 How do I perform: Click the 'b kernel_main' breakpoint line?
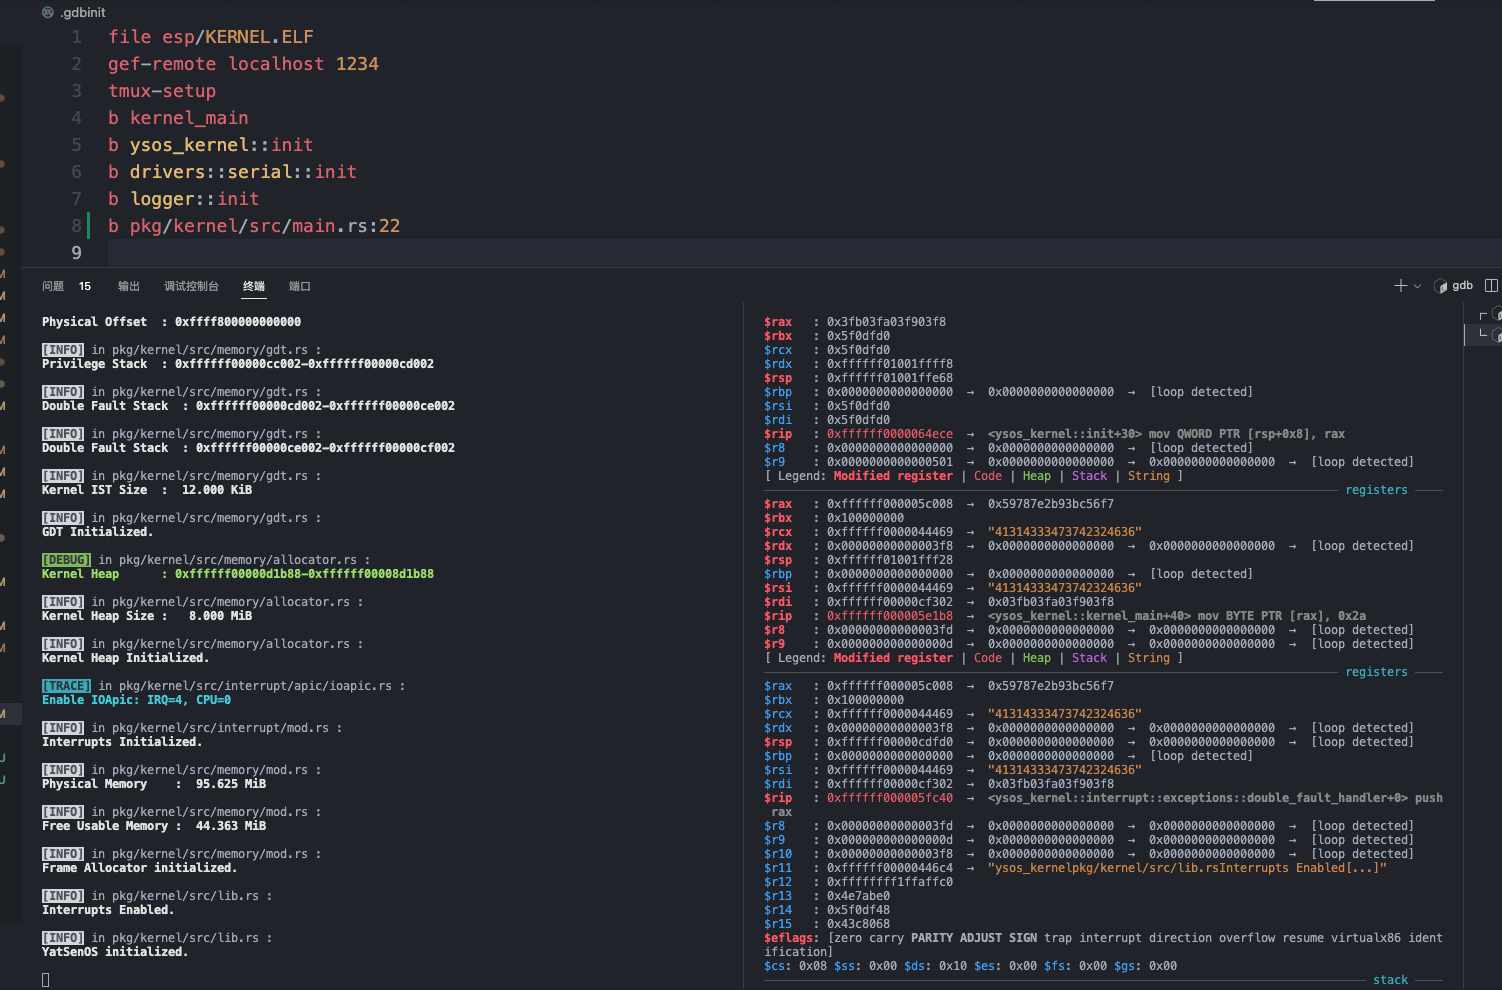(x=178, y=118)
